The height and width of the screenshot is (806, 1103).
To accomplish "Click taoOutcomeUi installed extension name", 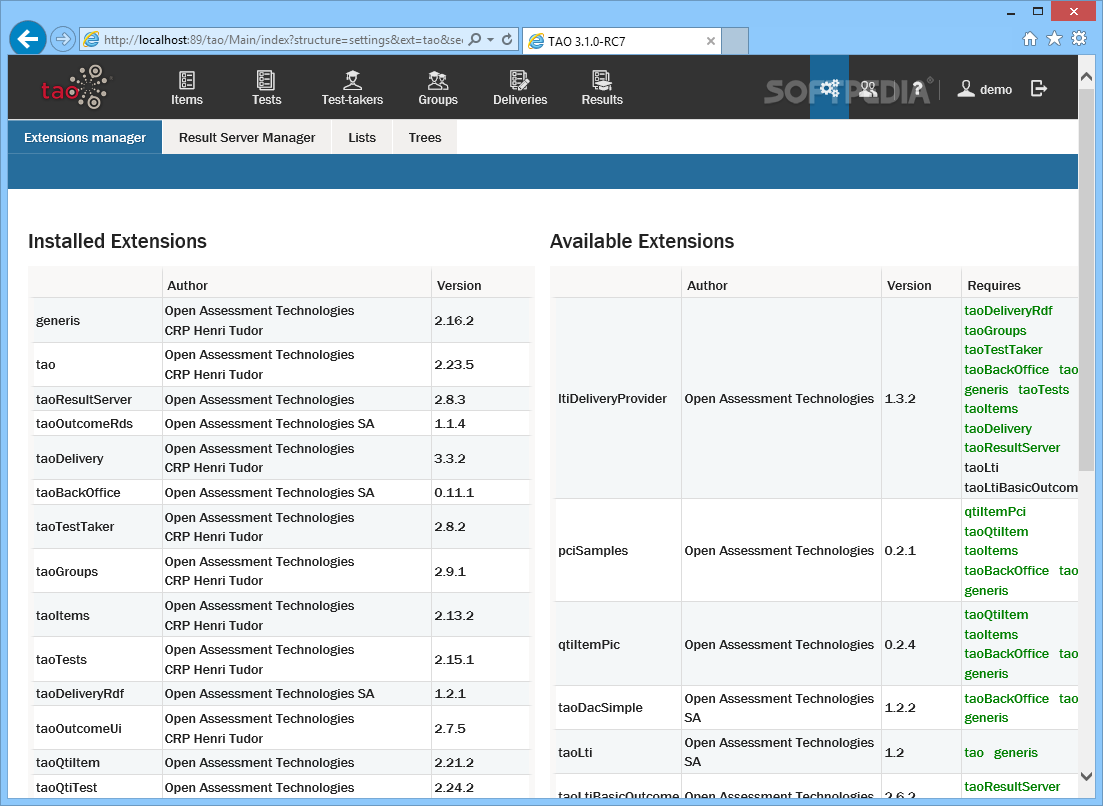I will coord(79,729).
